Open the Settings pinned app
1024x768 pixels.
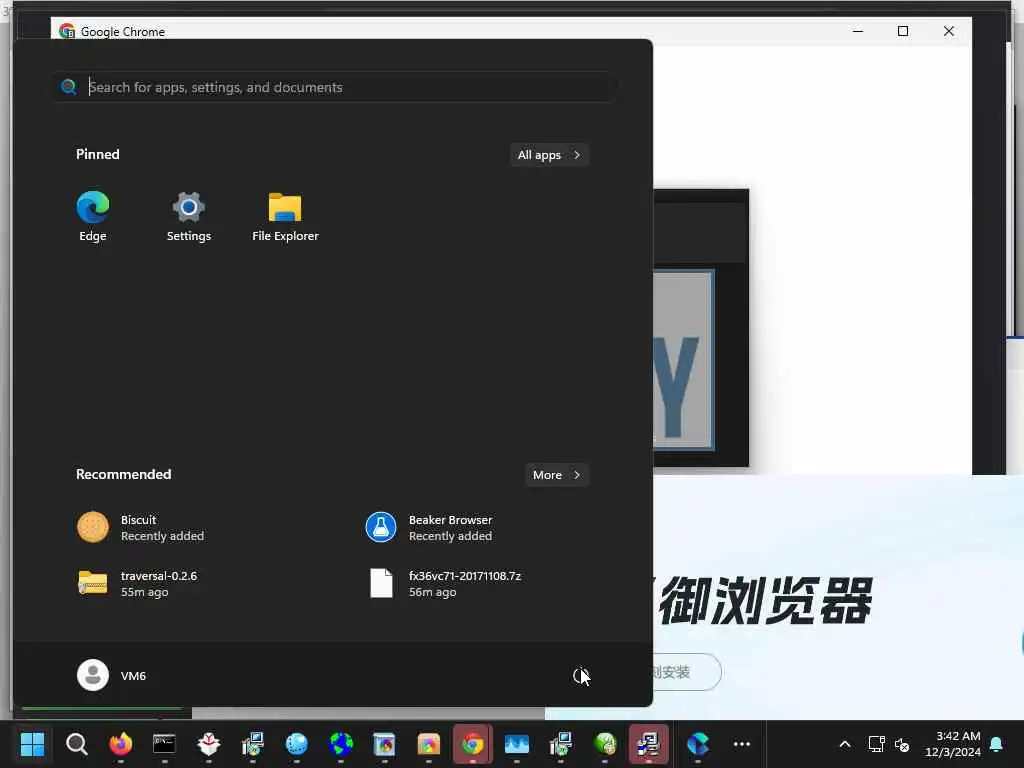(x=189, y=216)
